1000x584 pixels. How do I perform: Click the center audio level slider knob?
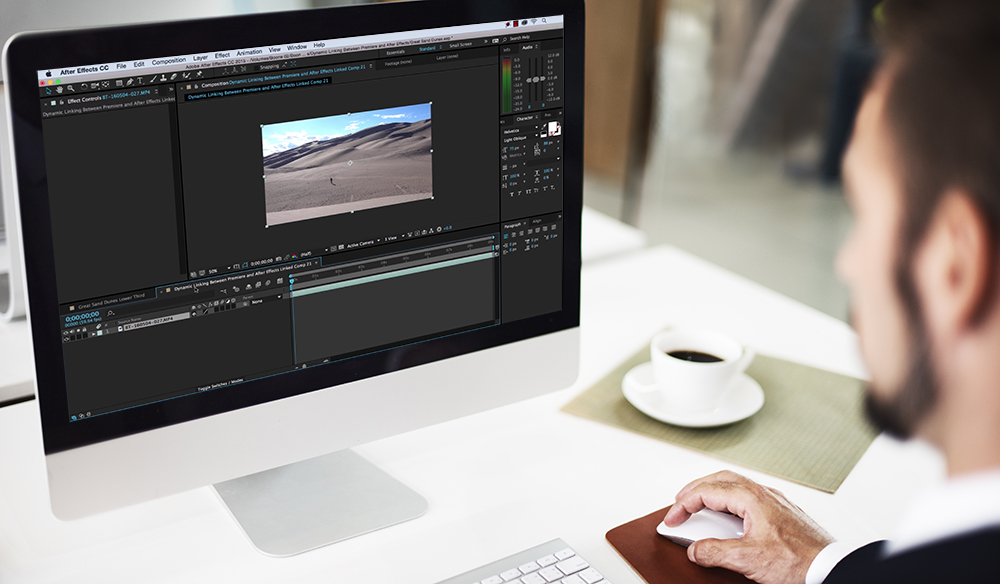click(x=536, y=79)
